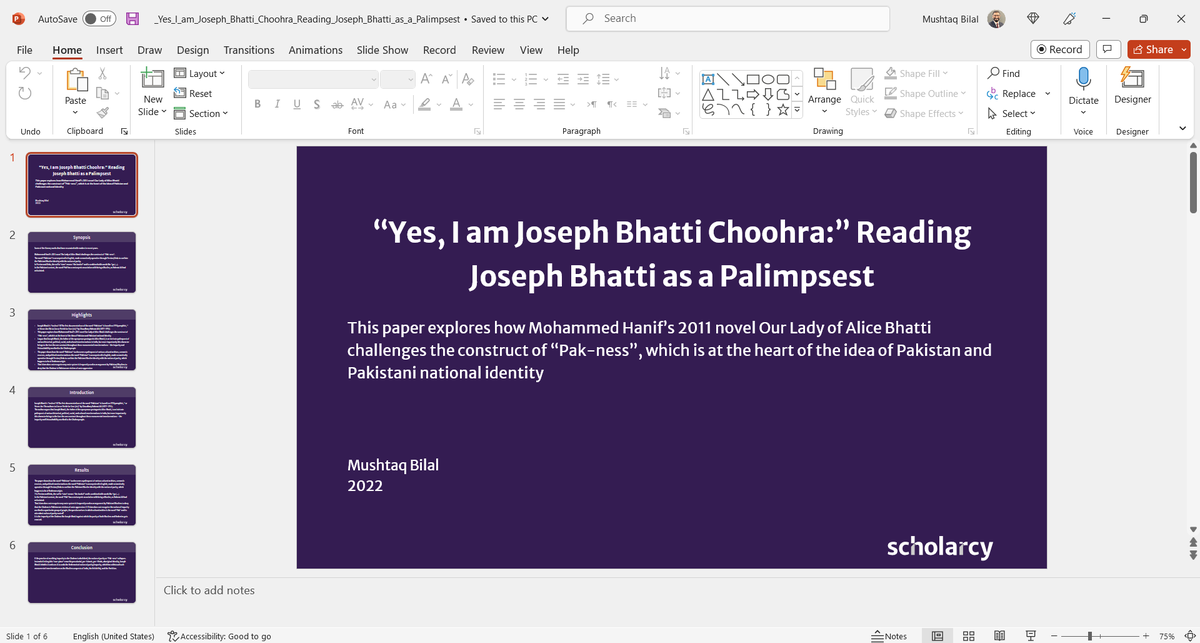This screenshot has width=1200, height=643.
Task: Open the Transitions tab
Action: click(x=249, y=50)
